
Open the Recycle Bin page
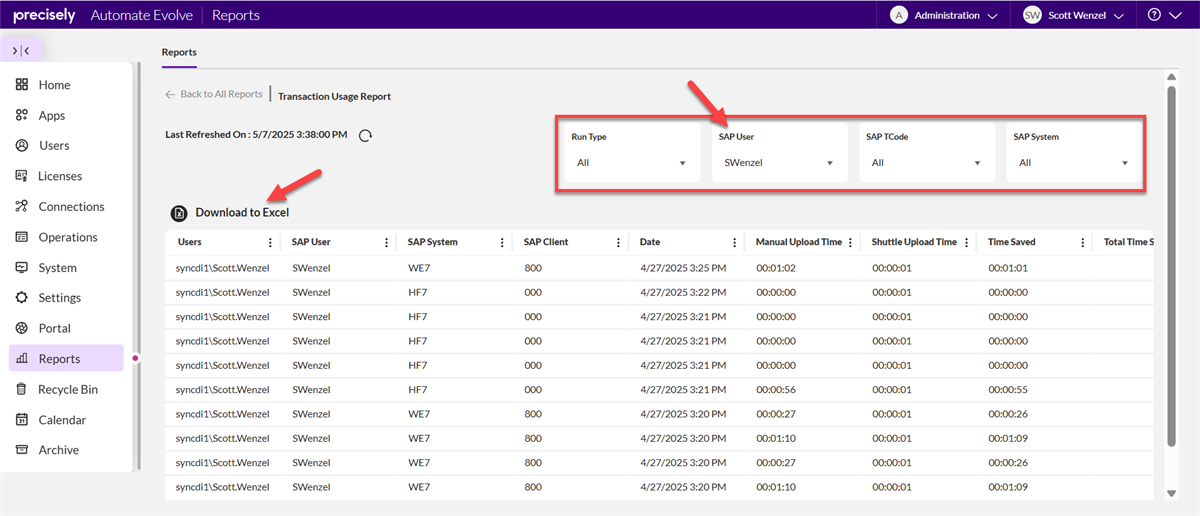tap(67, 389)
